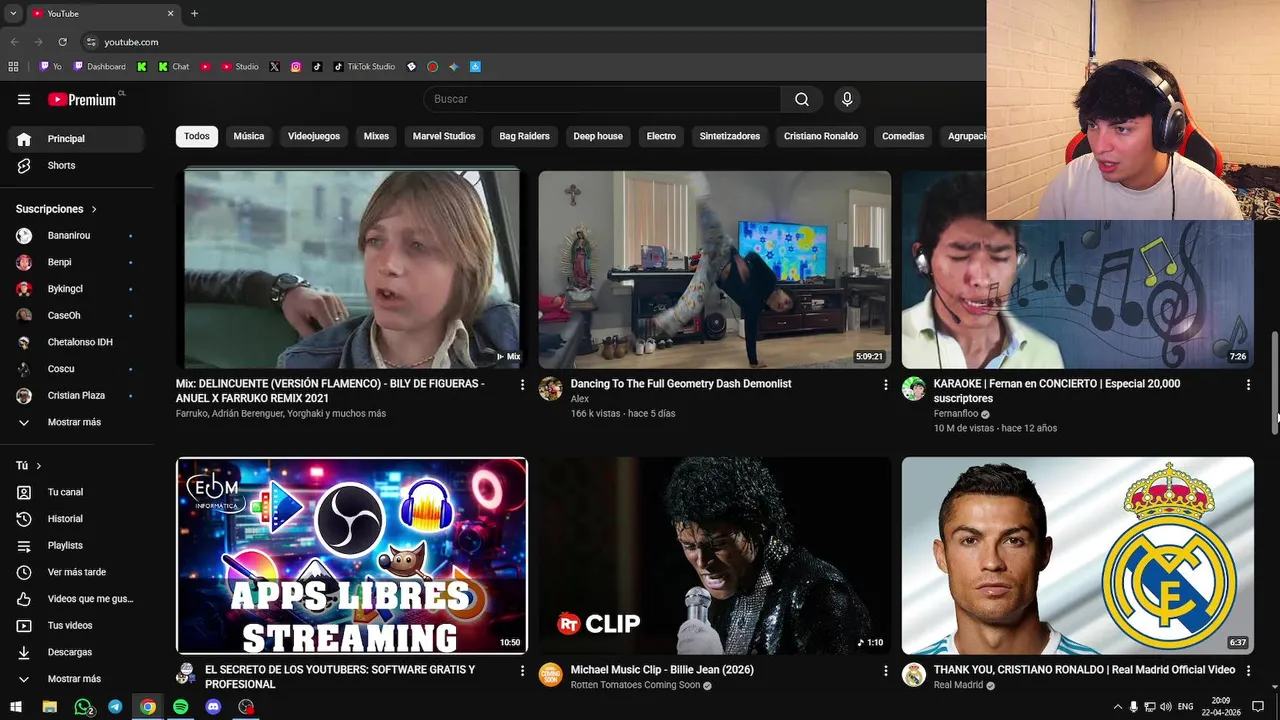Select the Música filter chip

pos(249,136)
